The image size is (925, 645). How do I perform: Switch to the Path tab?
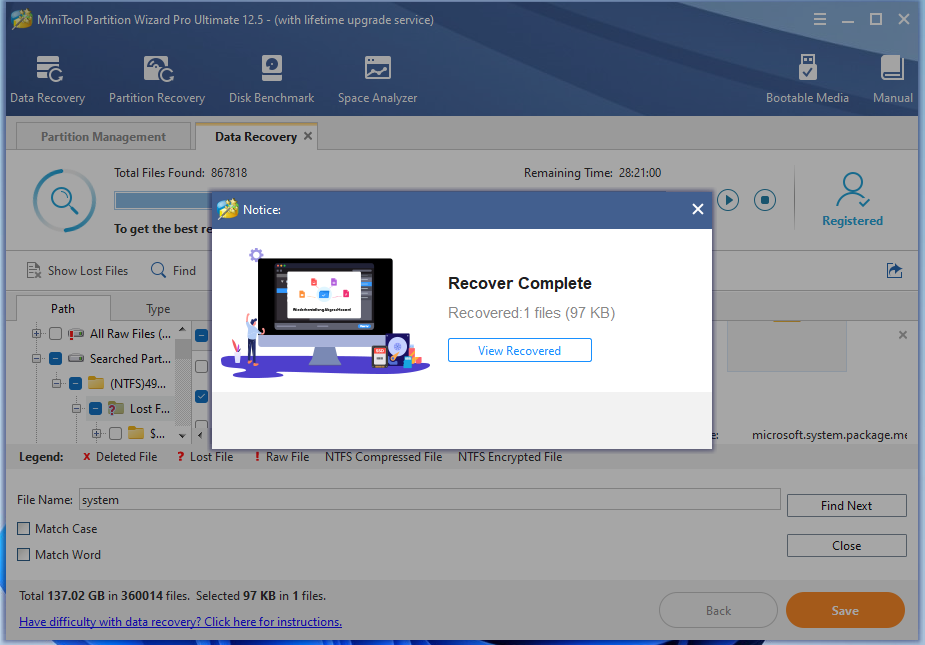coord(63,309)
